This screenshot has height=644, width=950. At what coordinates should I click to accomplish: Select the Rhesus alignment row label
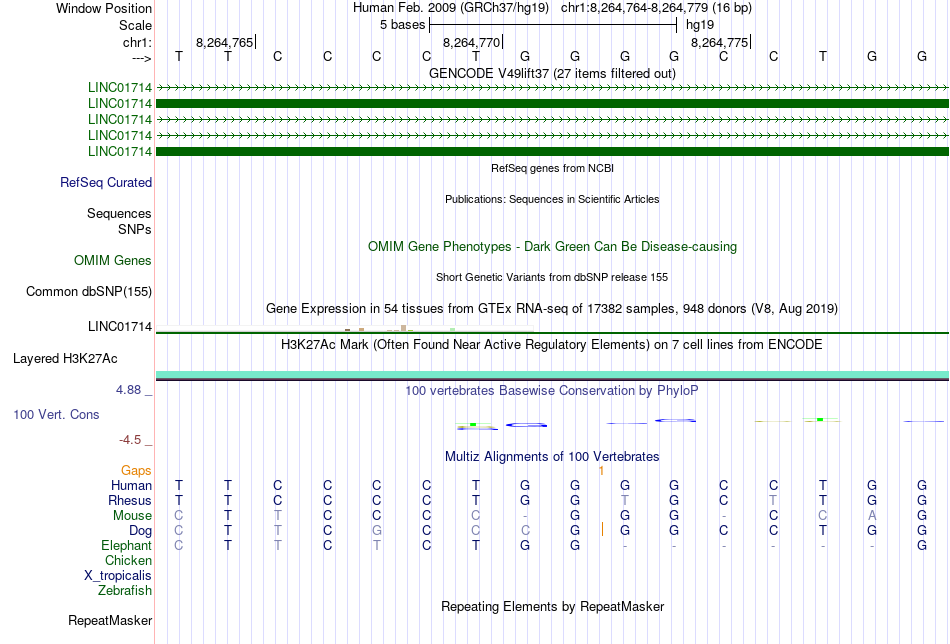coord(130,500)
